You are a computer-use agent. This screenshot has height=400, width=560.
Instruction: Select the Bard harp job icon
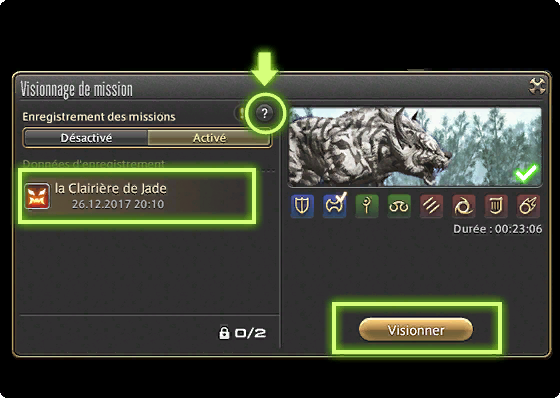click(496, 206)
